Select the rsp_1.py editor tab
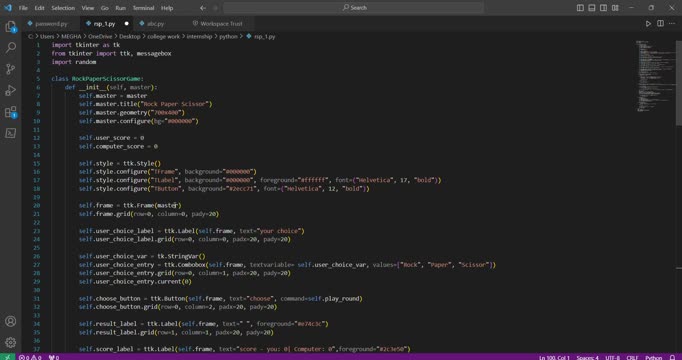Image resolution: width=682 pixels, height=360 pixels. 104,23
